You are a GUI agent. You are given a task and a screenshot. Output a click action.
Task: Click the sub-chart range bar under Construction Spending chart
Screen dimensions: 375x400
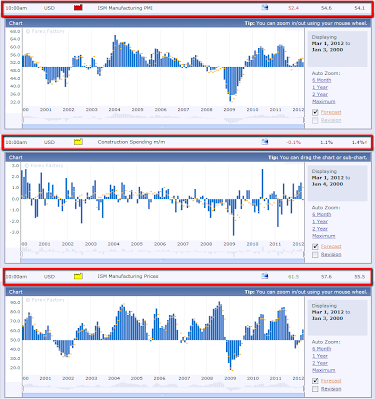[163, 261]
